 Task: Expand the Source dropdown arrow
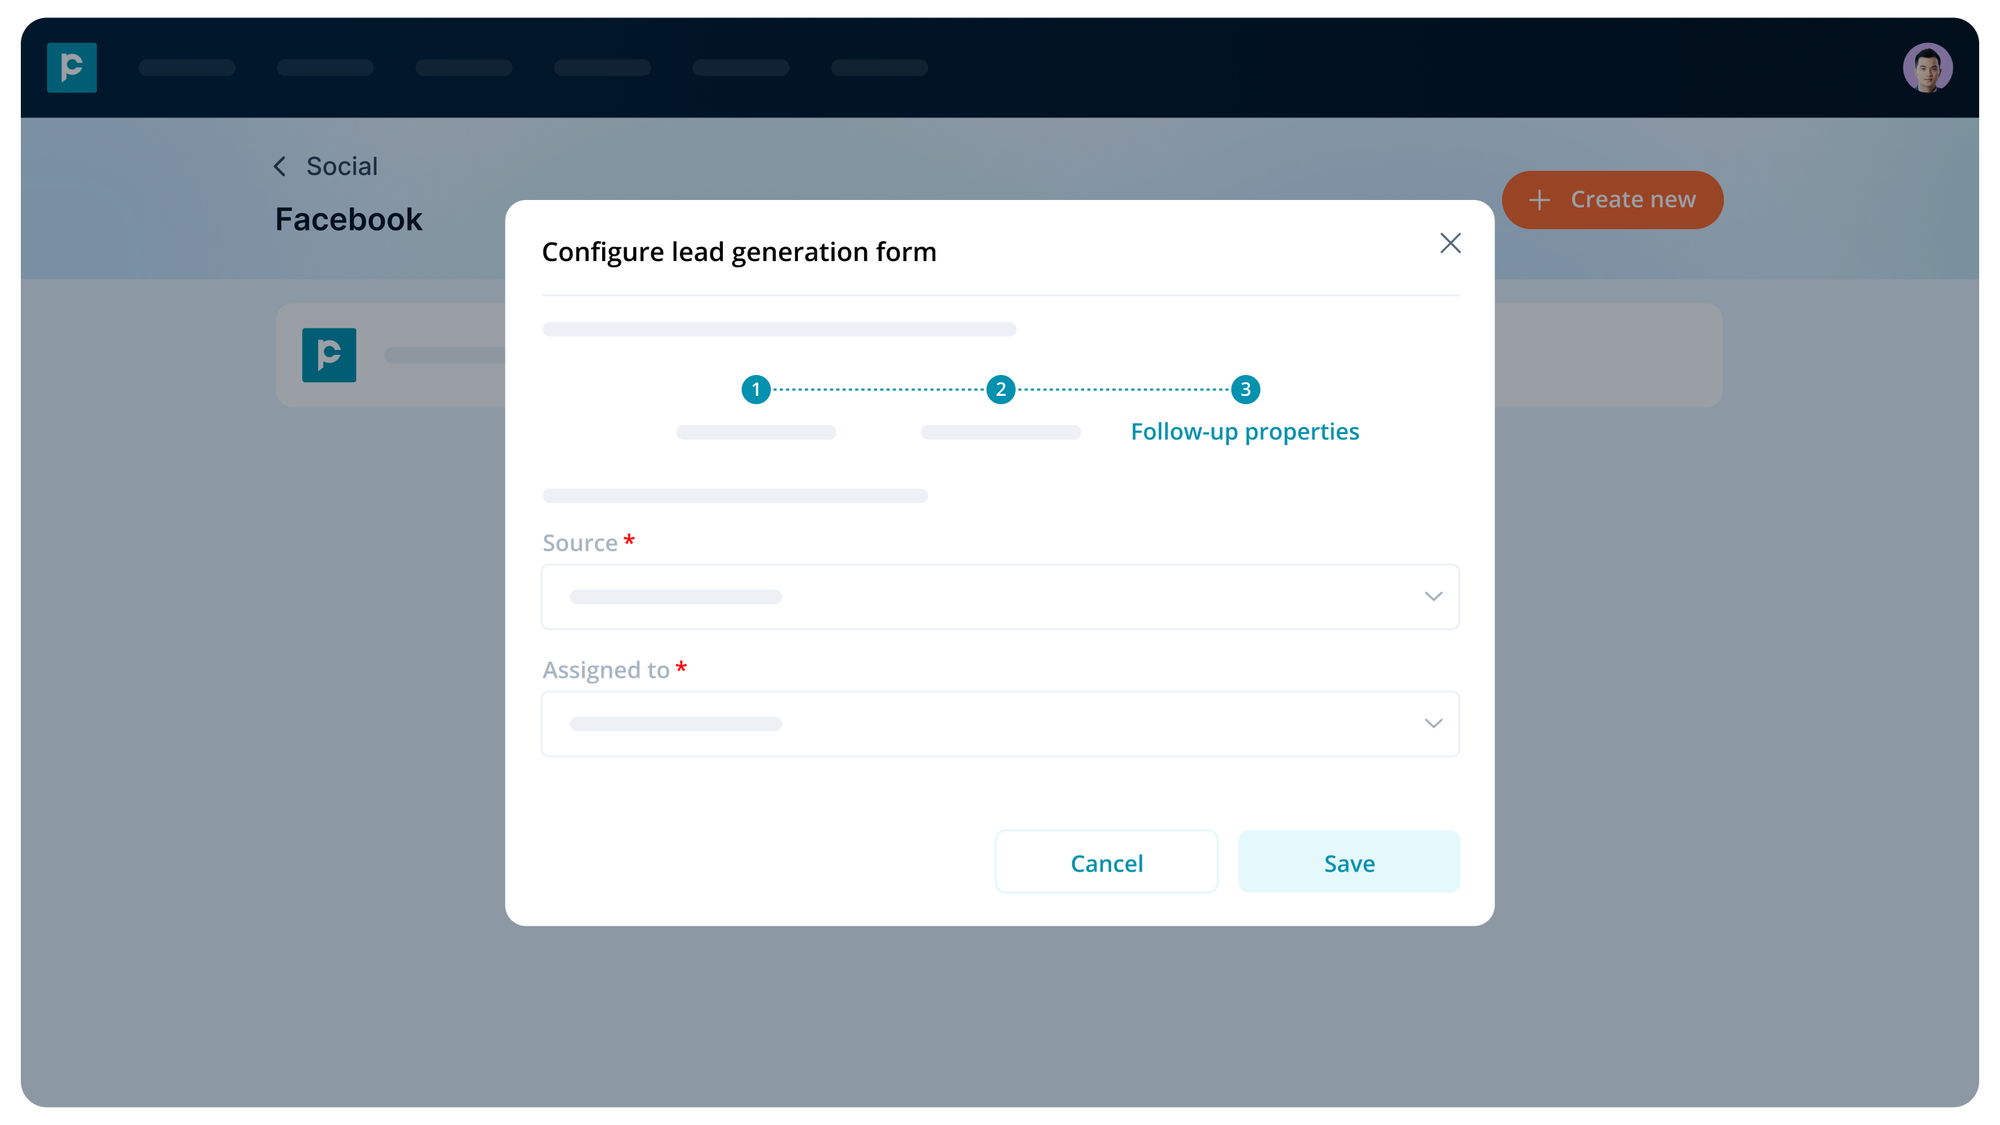[1433, 597]
